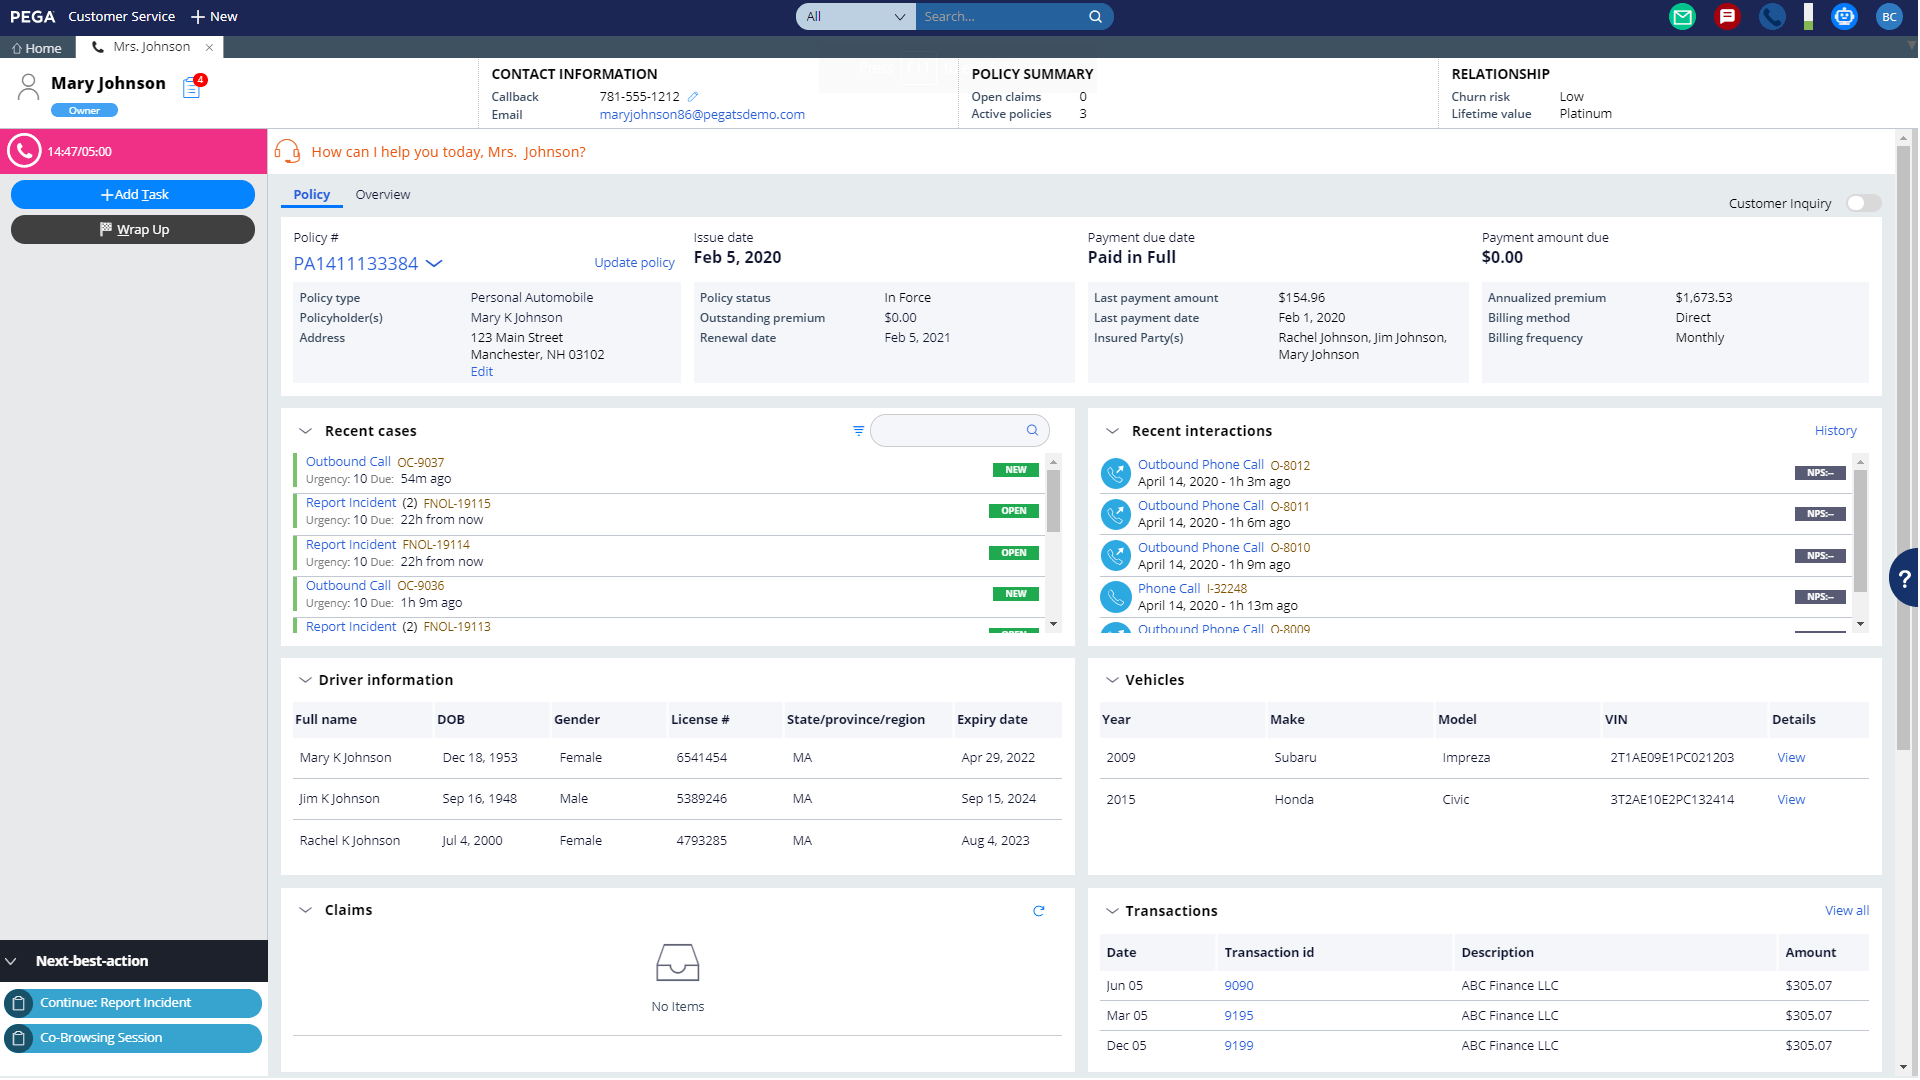The width and height of the screenshot is (1920, 1080).
Task: Open the All search scope dropdown
Action: [855, 17]
